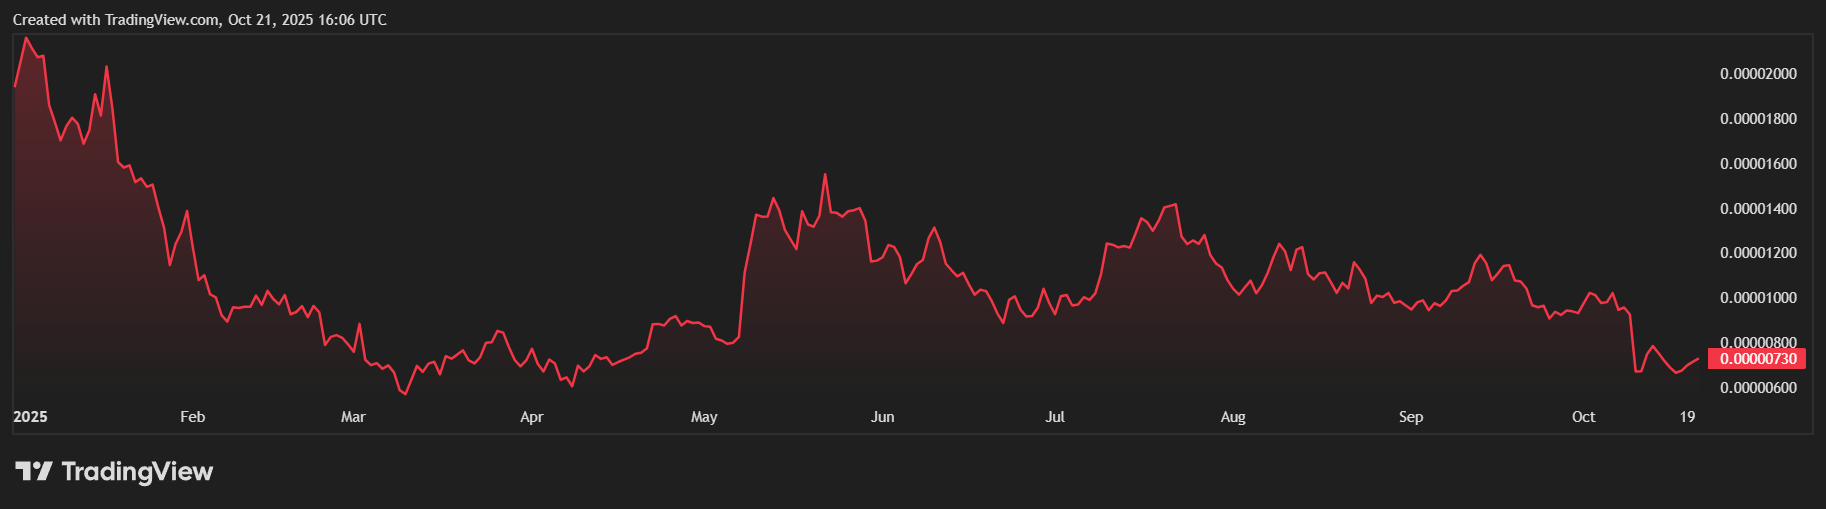This screenshot has width=1826, height=509.
Task: Click the 0.00001000 price axis label
Action: 1757,298
